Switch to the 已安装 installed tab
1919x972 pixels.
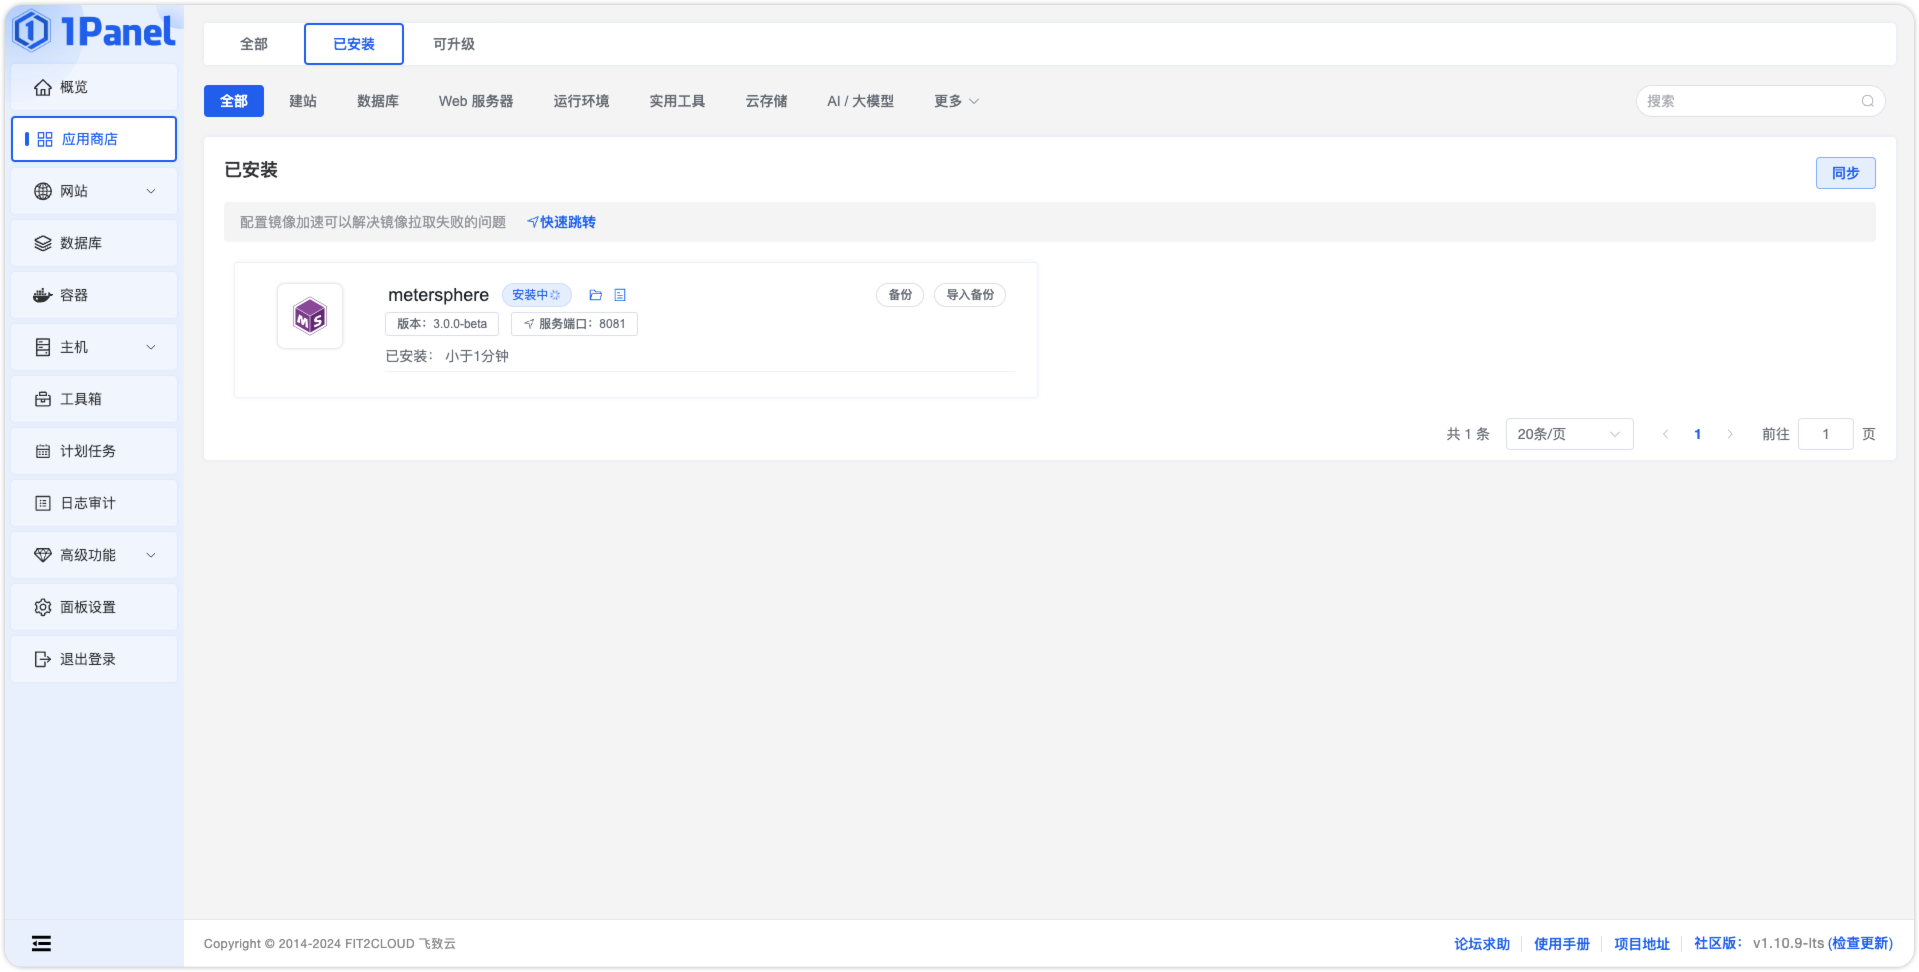point(354,44)
